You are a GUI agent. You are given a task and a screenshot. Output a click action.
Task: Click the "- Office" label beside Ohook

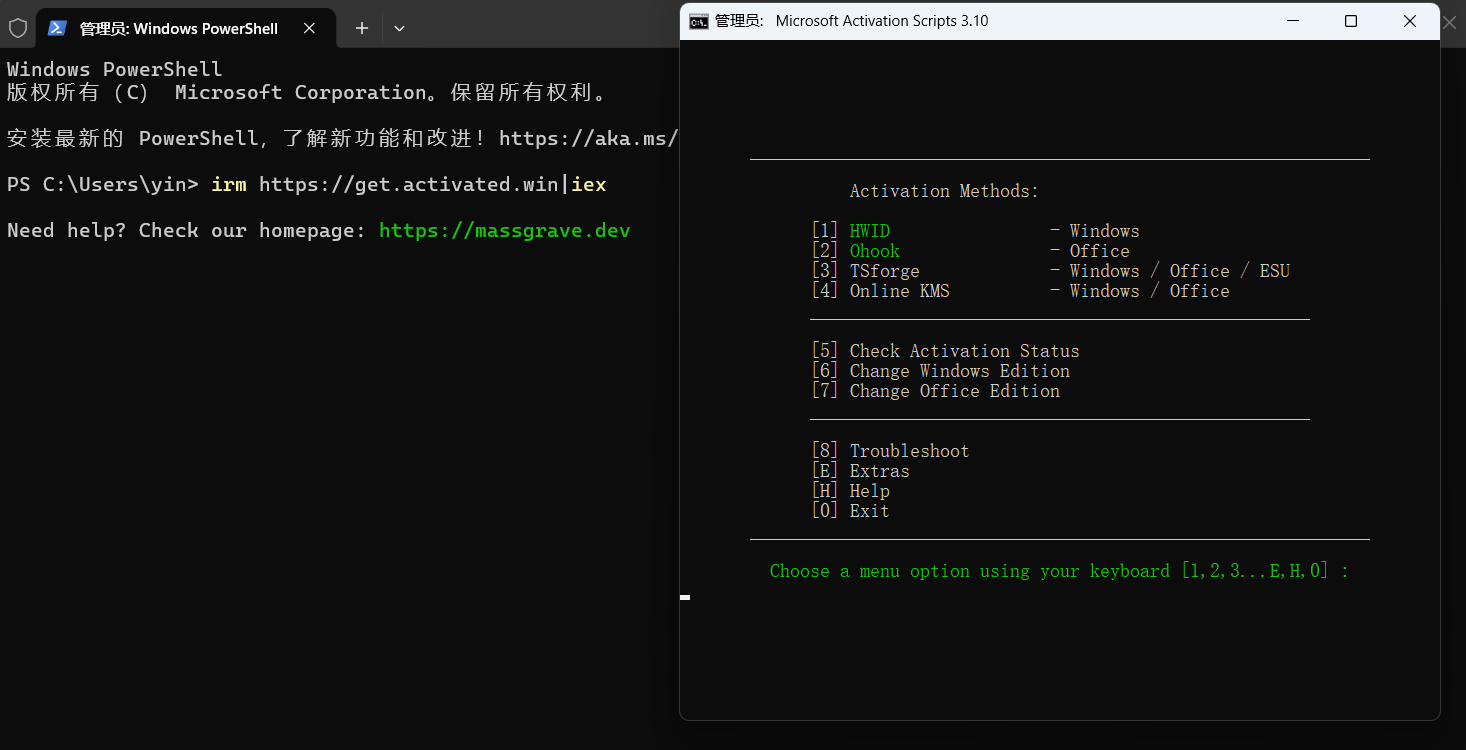tap(1090, 251)
